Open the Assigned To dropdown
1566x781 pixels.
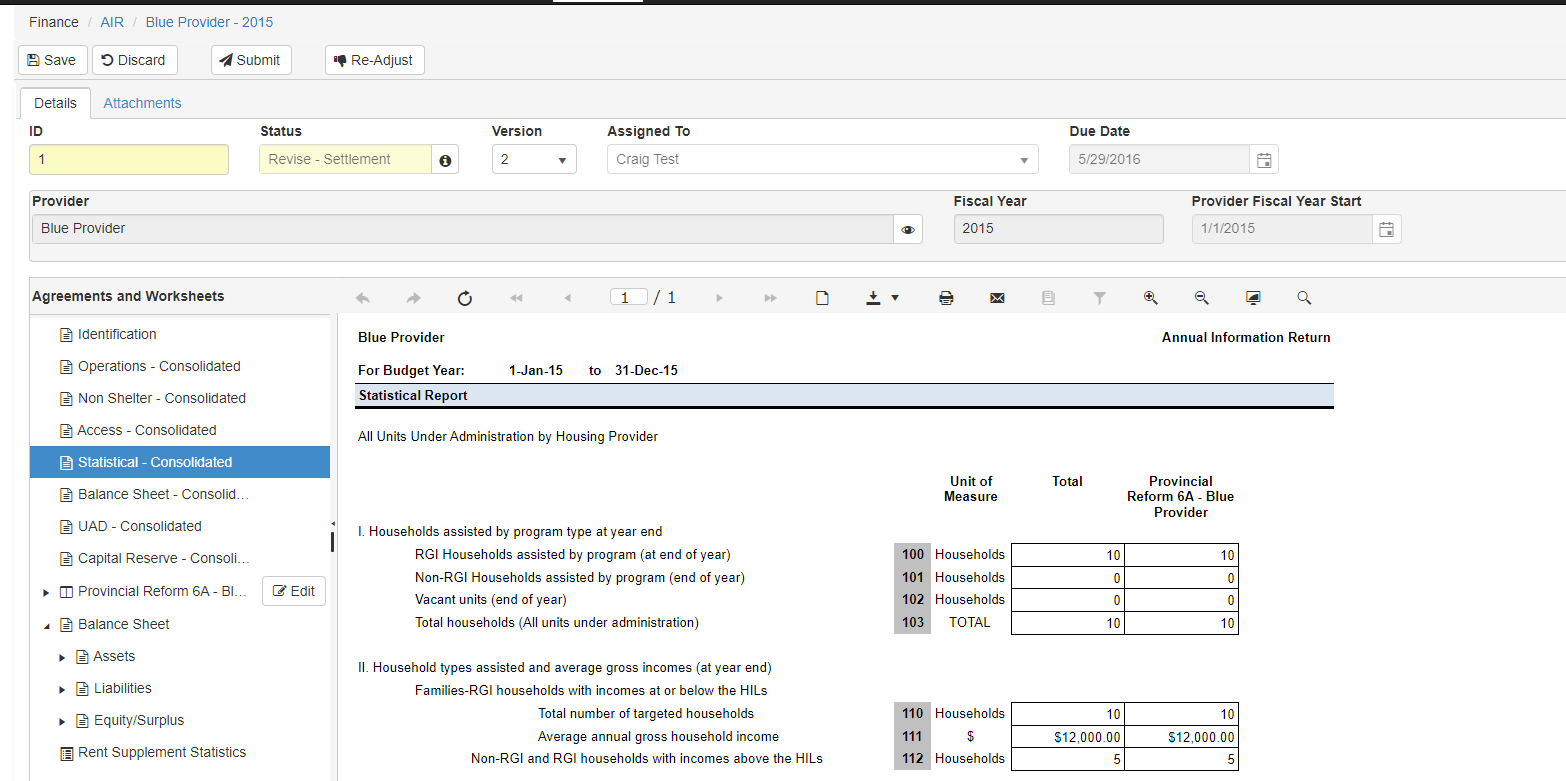pyautogui.click(x=823, y=160)
